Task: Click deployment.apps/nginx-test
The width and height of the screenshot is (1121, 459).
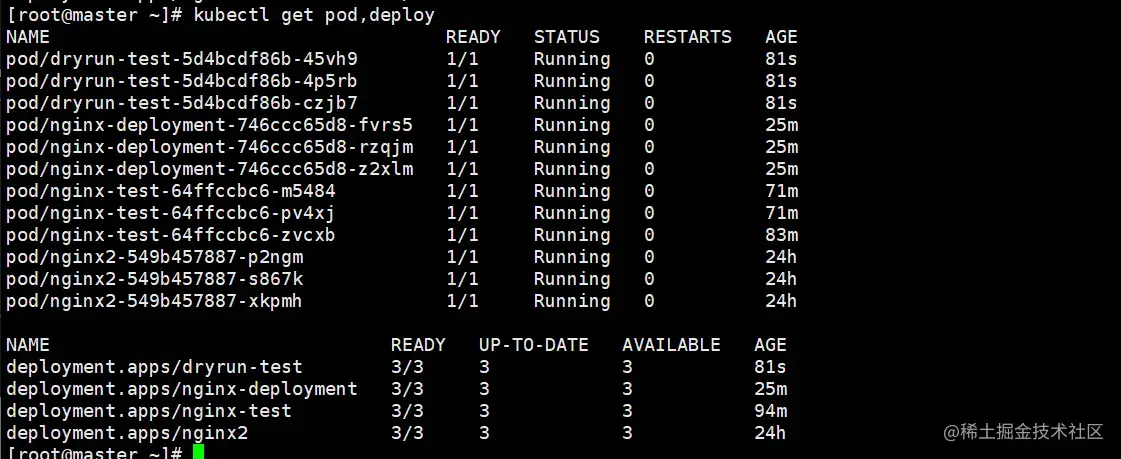Action: (149, 411)
